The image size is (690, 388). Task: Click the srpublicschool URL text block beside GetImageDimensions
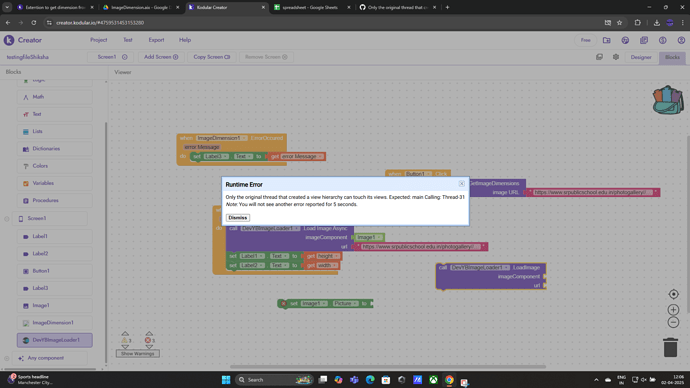point(593,192)
